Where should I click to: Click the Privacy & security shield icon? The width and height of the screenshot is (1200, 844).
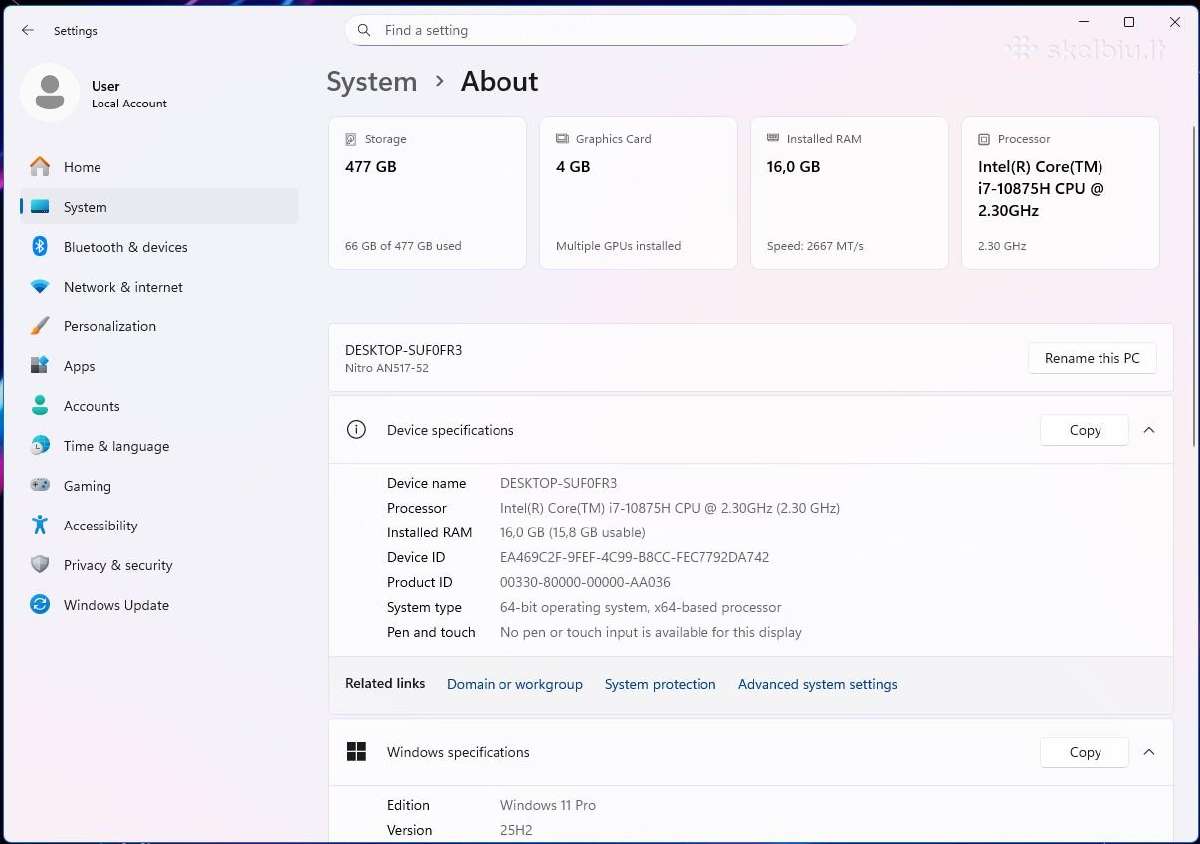(40, 565)
